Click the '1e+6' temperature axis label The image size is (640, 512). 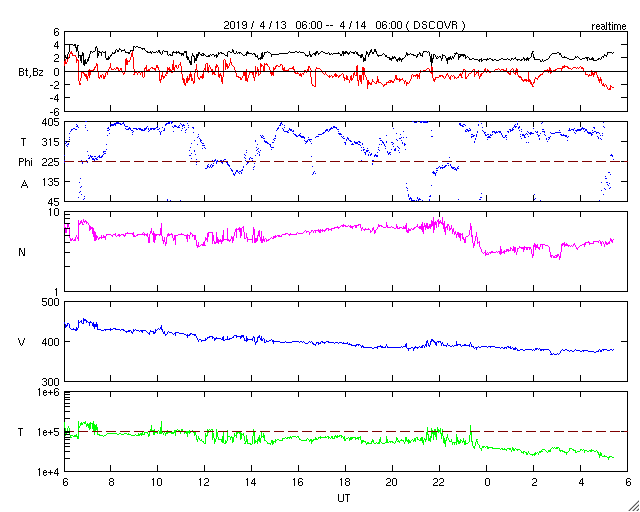[49, 392]
